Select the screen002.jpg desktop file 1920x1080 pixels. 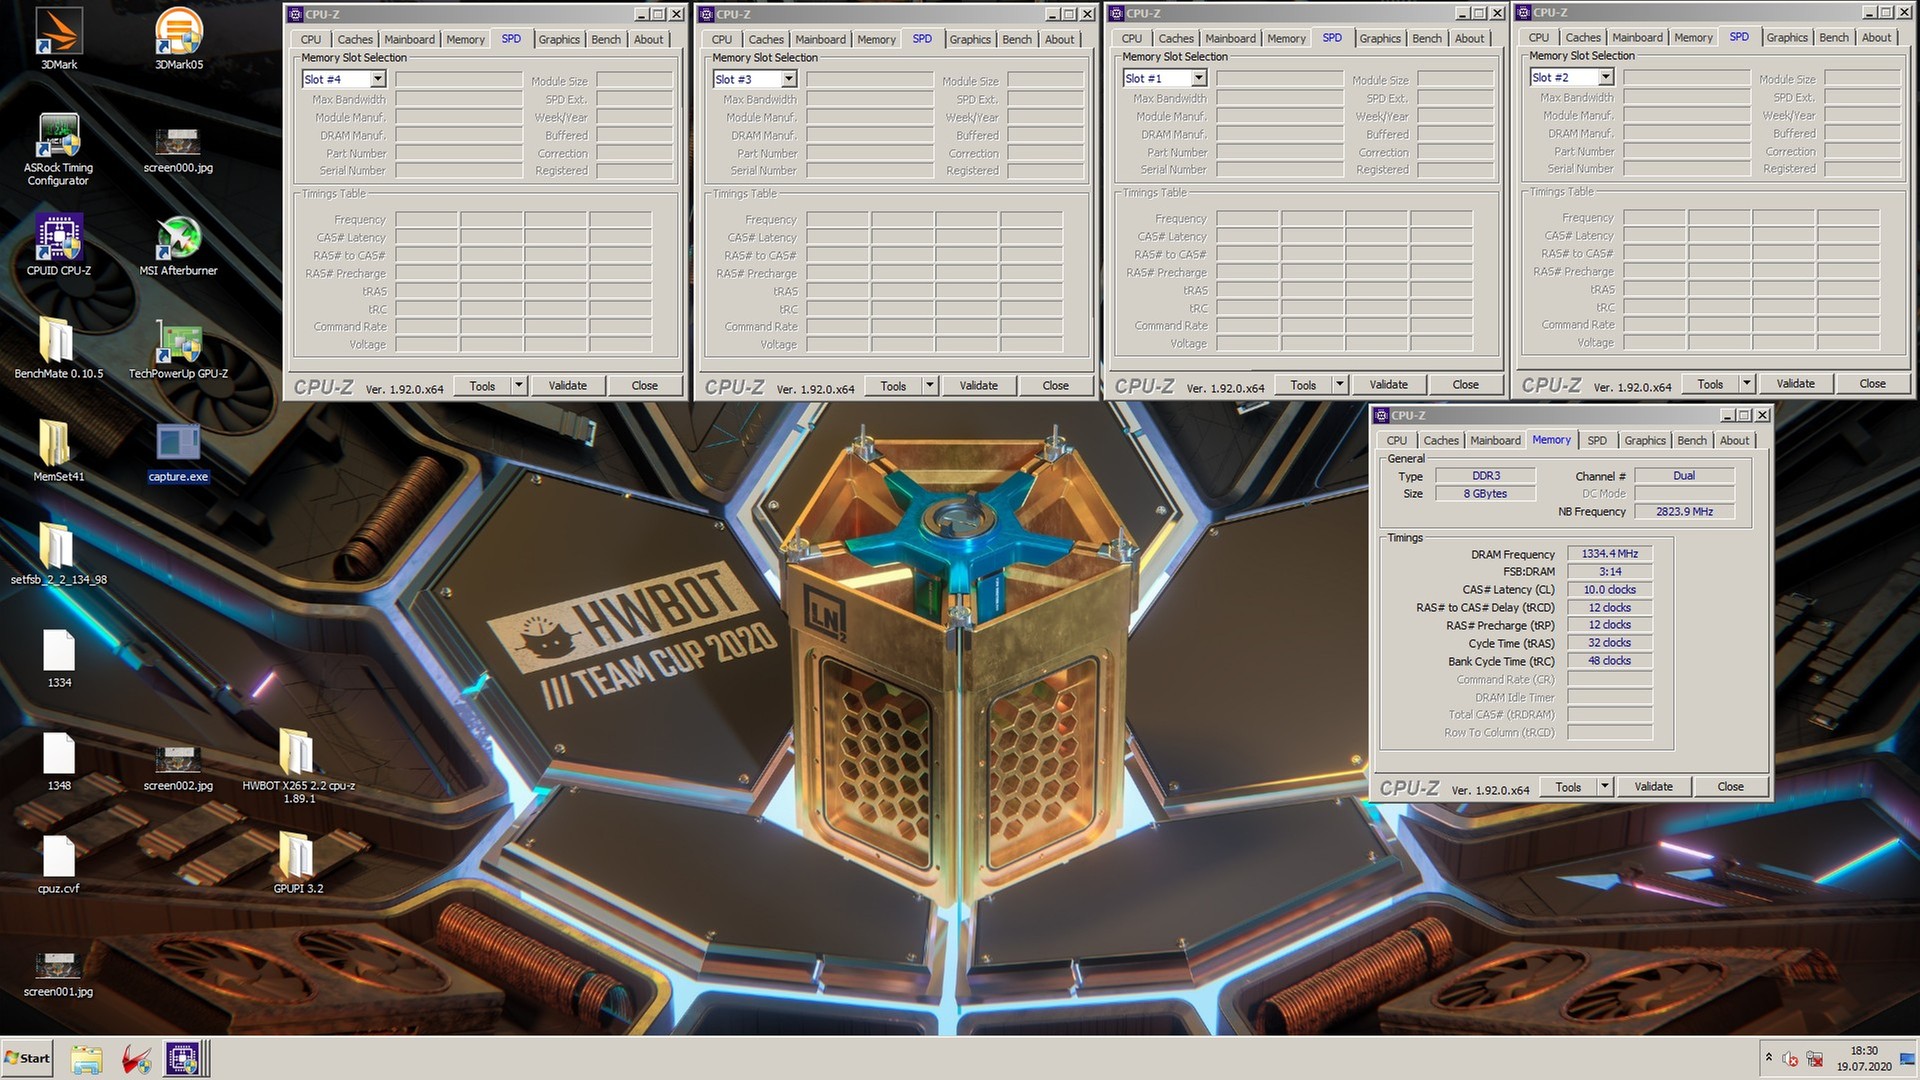click(x=178, y=766)
